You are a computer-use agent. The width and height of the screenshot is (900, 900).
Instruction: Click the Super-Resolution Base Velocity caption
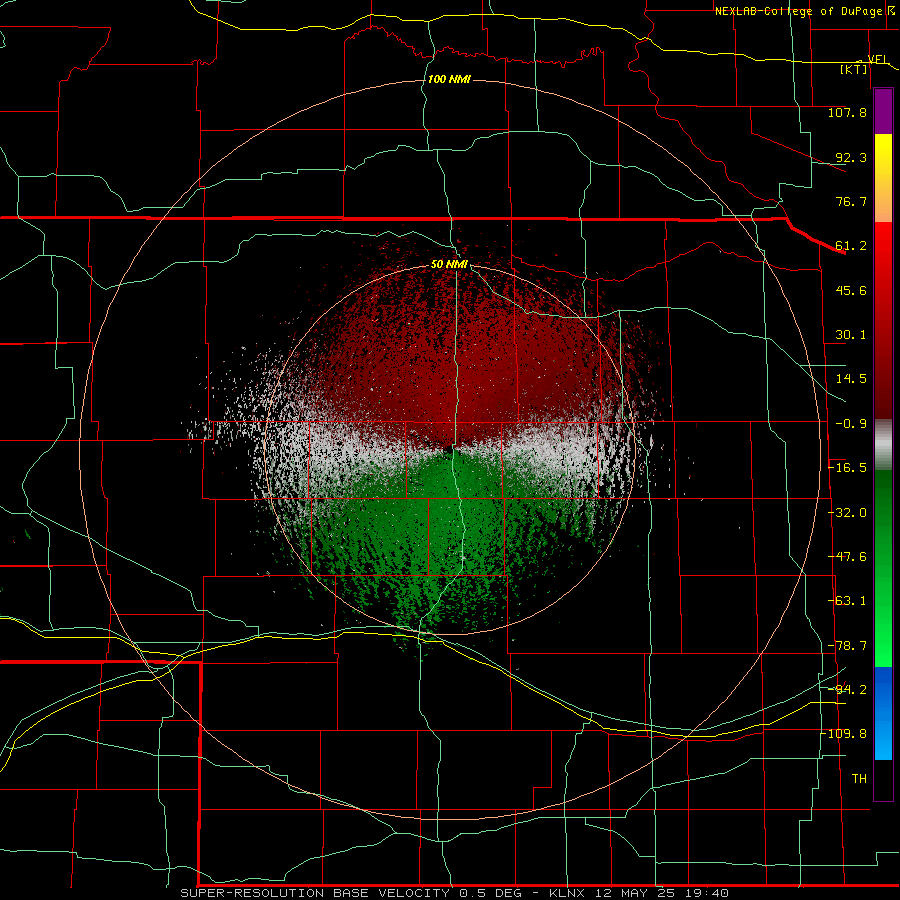click(x=455, y=893)
